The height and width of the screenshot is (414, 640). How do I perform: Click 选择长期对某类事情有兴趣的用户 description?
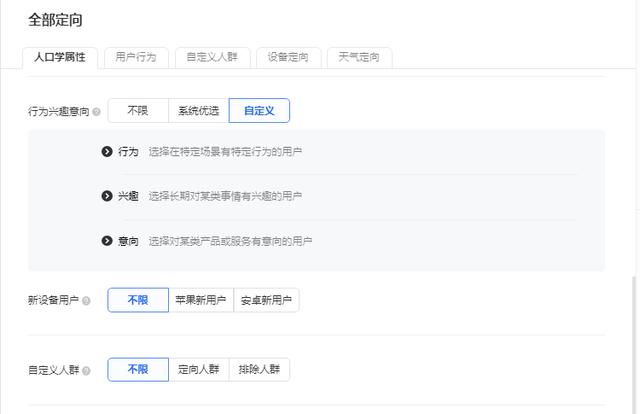click(225, 196)
